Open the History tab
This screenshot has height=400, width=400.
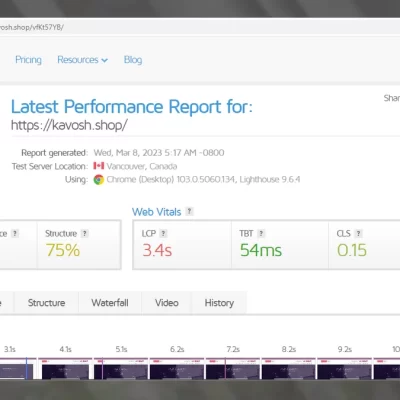[x=219, y=303]
